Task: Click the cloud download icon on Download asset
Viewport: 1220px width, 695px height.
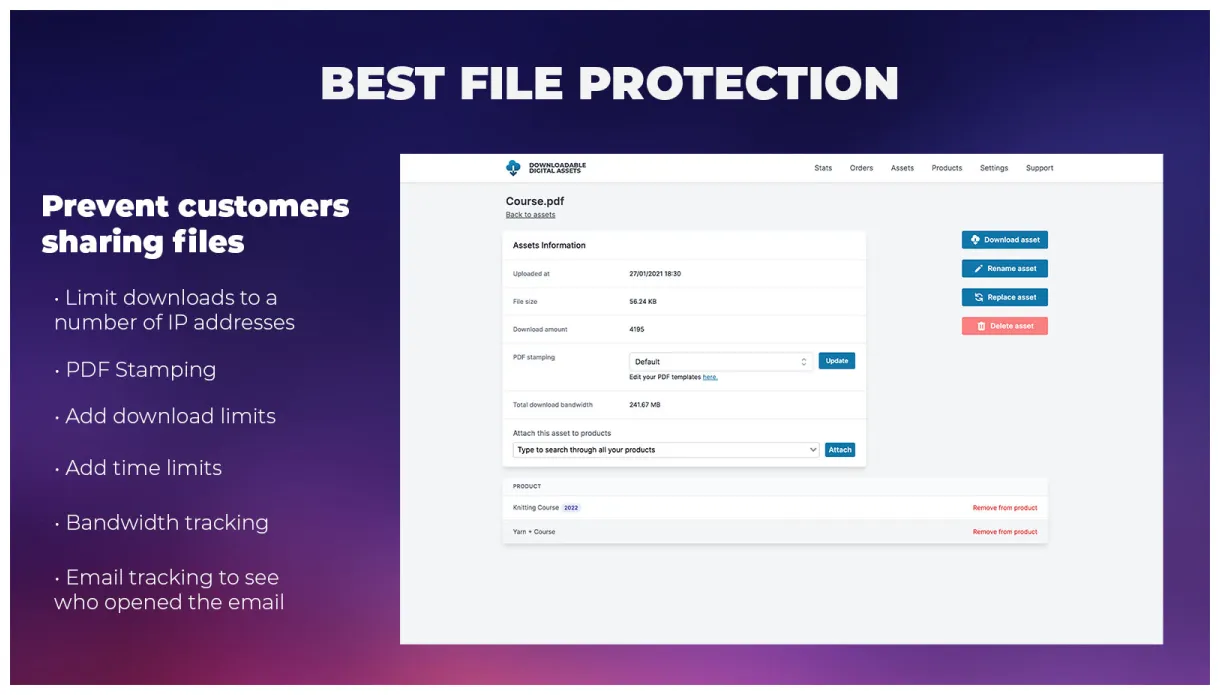Action: point(975,240)
